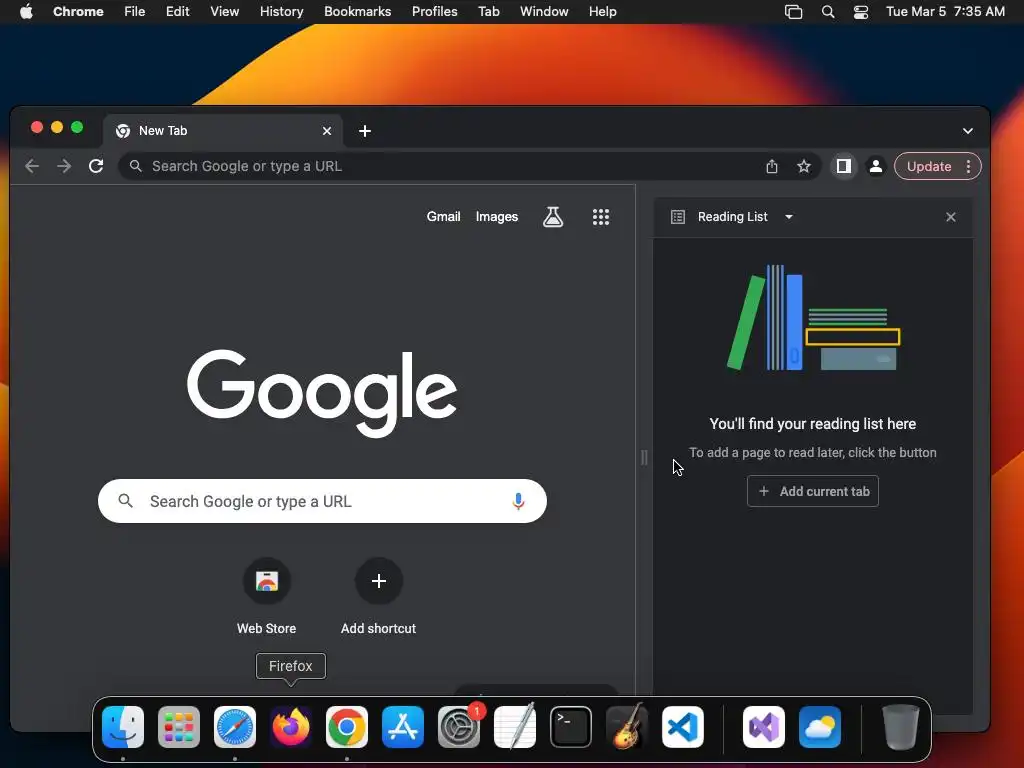
Task: Open TextEdit from the dock
Action: click(515, 727)
